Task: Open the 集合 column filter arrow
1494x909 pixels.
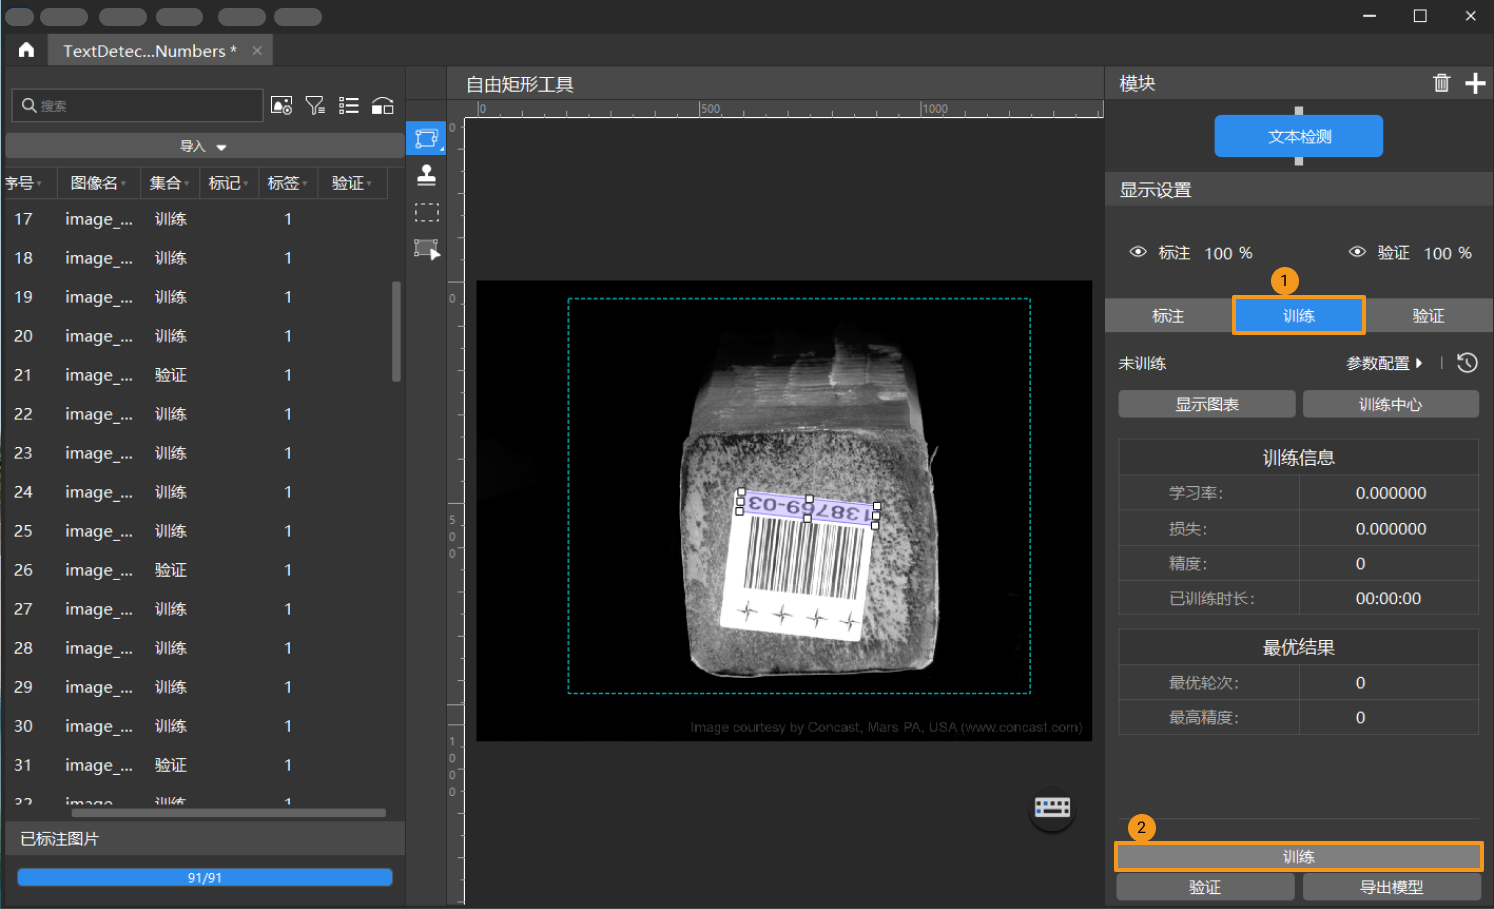Action: point(186,184)
